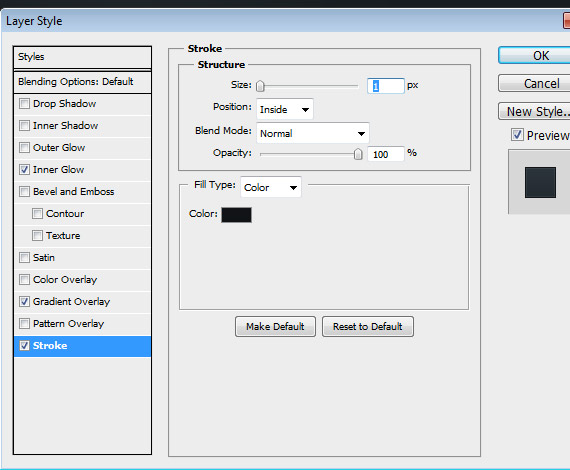The image size is (570, 470).
Task: Enable the Outer Glow checkbox
Action: (x=24, y=148)
